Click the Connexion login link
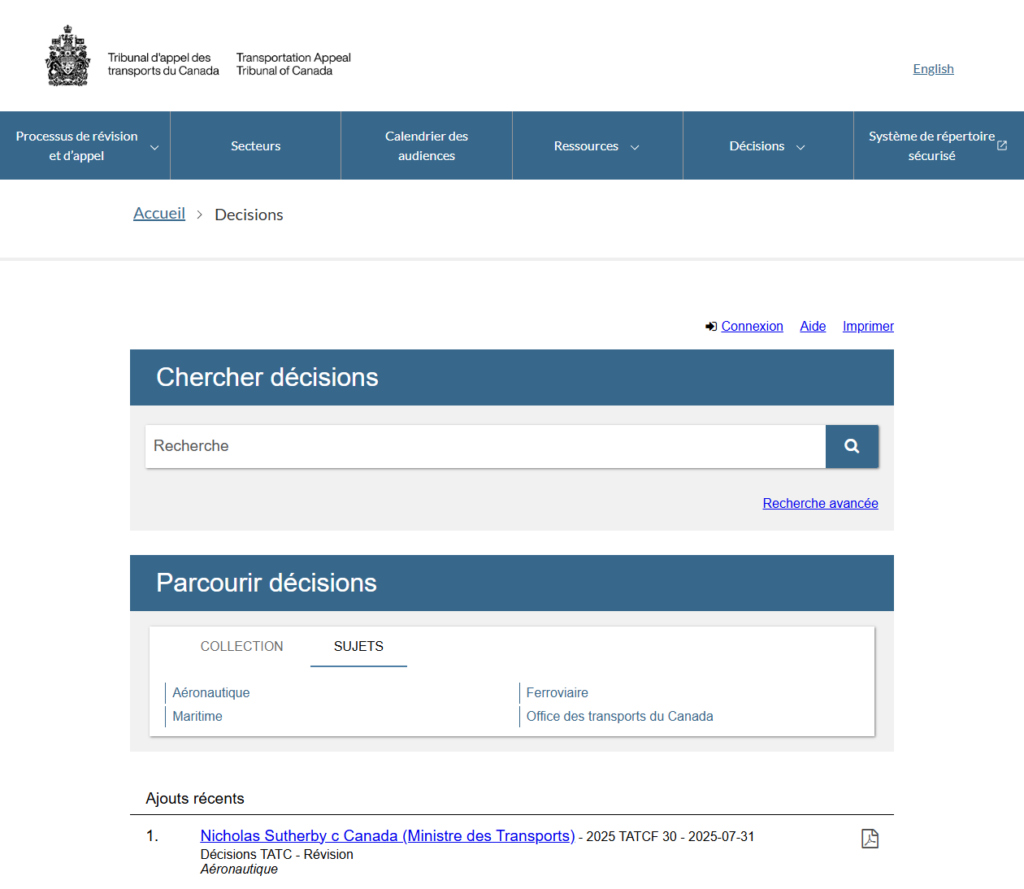This screenshot has width=1024, height=889. pyautogui.click(x=751, y=327)
